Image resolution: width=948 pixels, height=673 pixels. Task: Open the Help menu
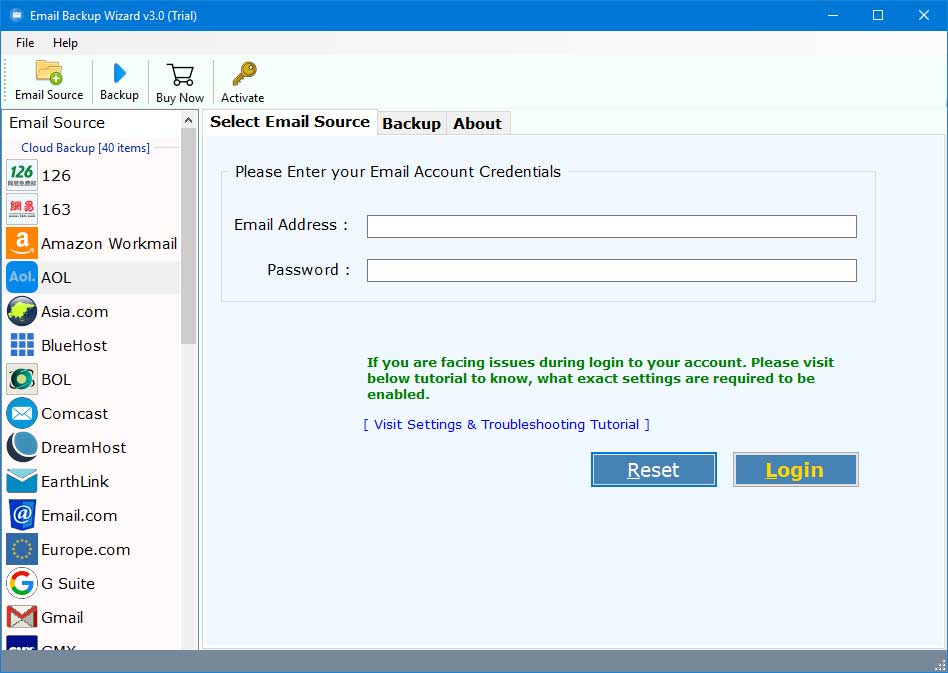tap(65, 43)
